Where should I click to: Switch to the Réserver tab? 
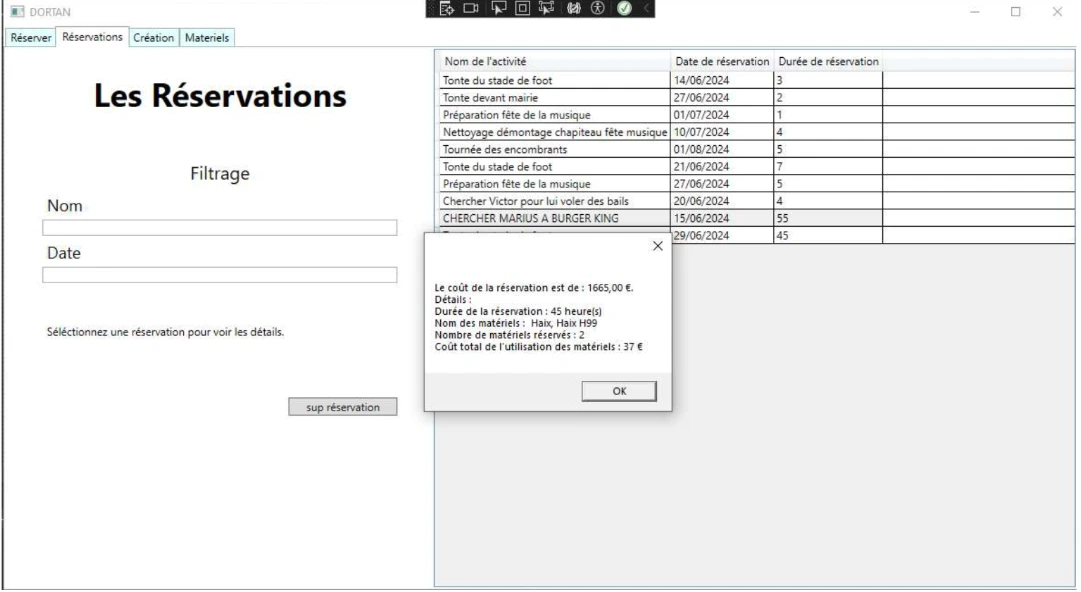(31, 37)
